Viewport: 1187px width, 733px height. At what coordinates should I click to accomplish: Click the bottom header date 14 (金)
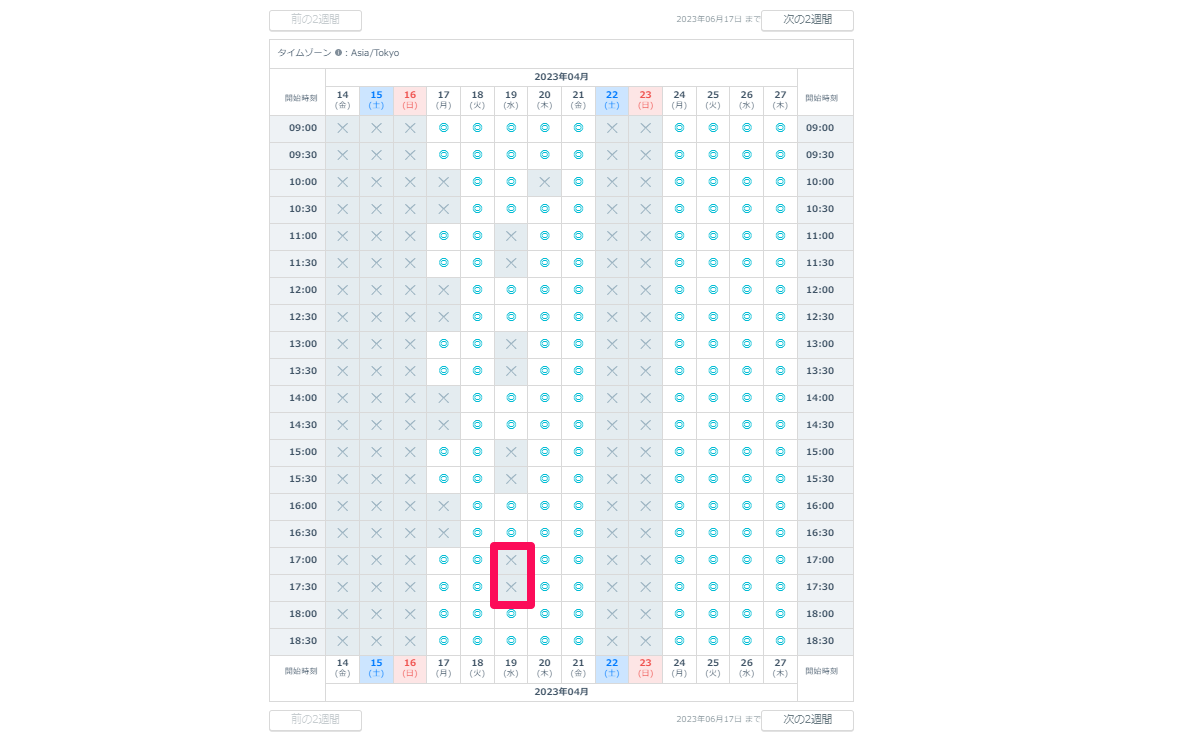(343, 668)
